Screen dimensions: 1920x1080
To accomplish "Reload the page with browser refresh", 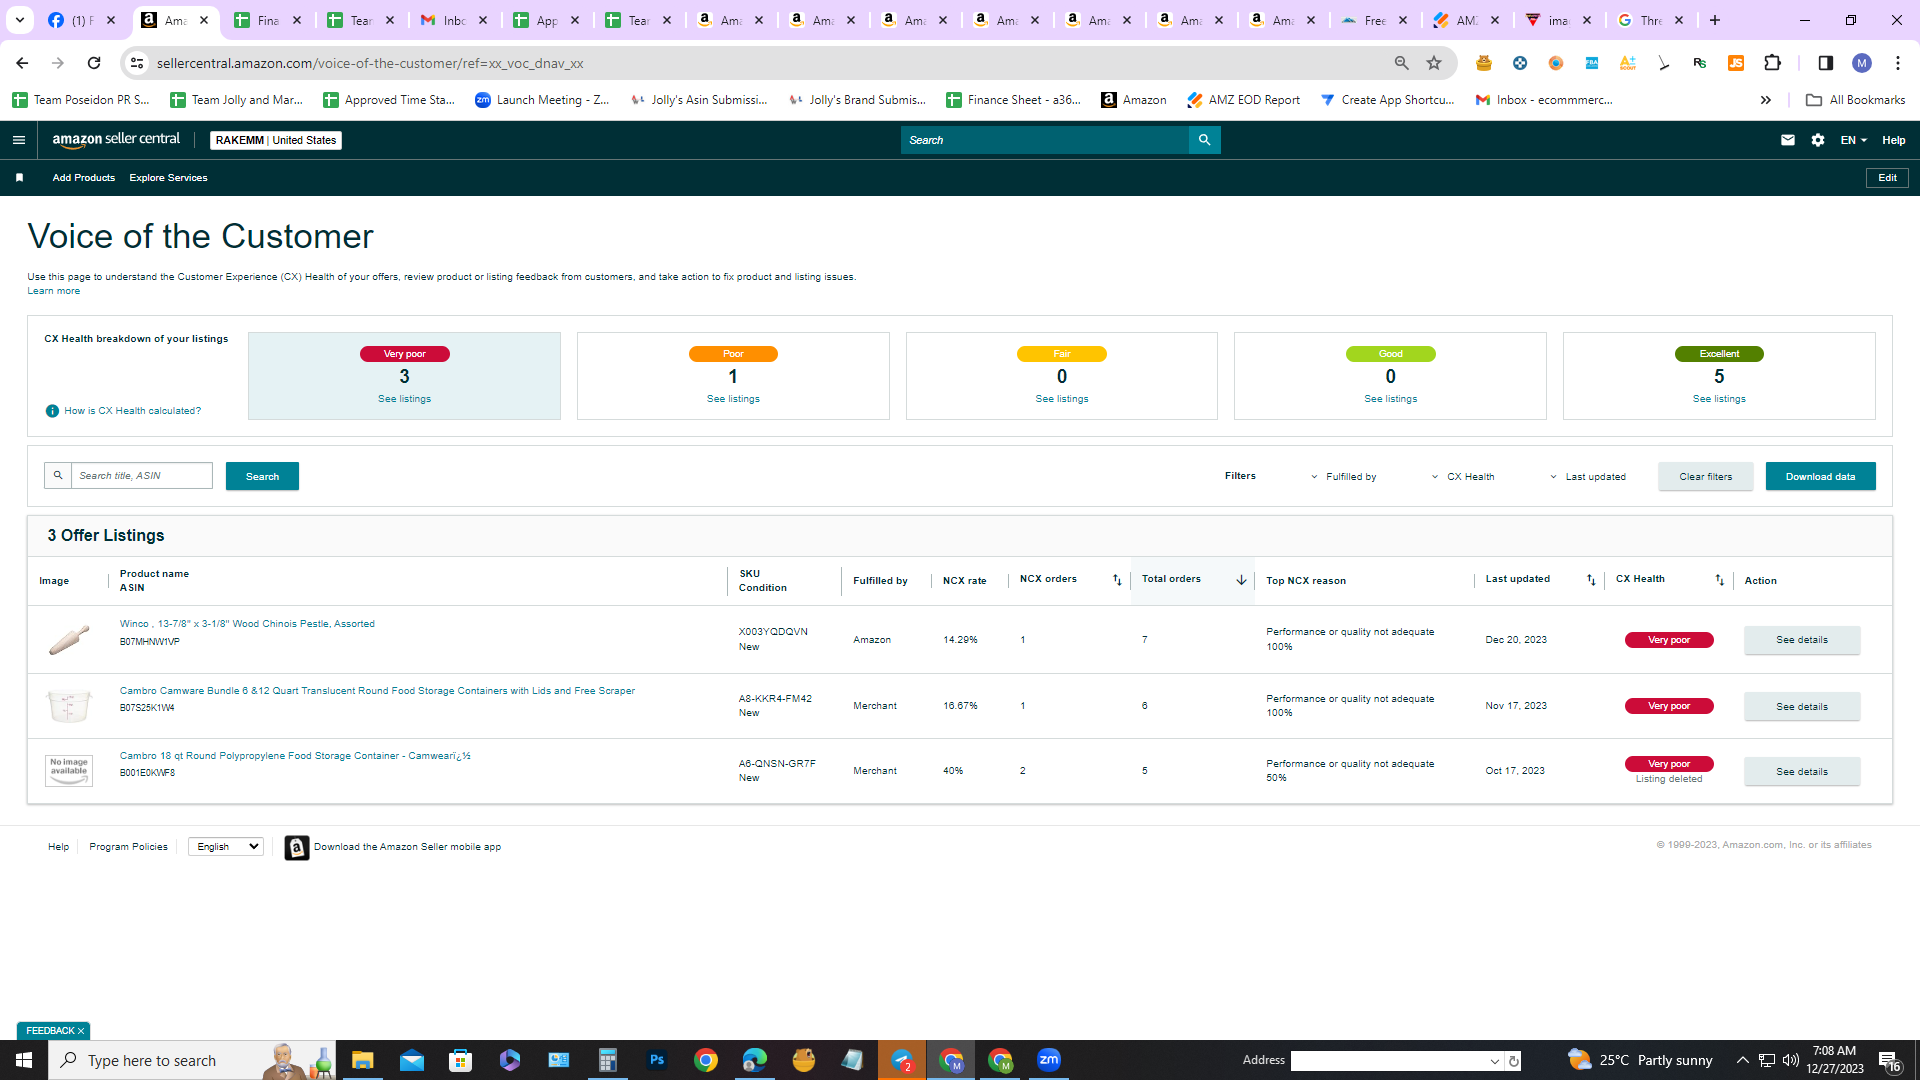I will 94,63.
